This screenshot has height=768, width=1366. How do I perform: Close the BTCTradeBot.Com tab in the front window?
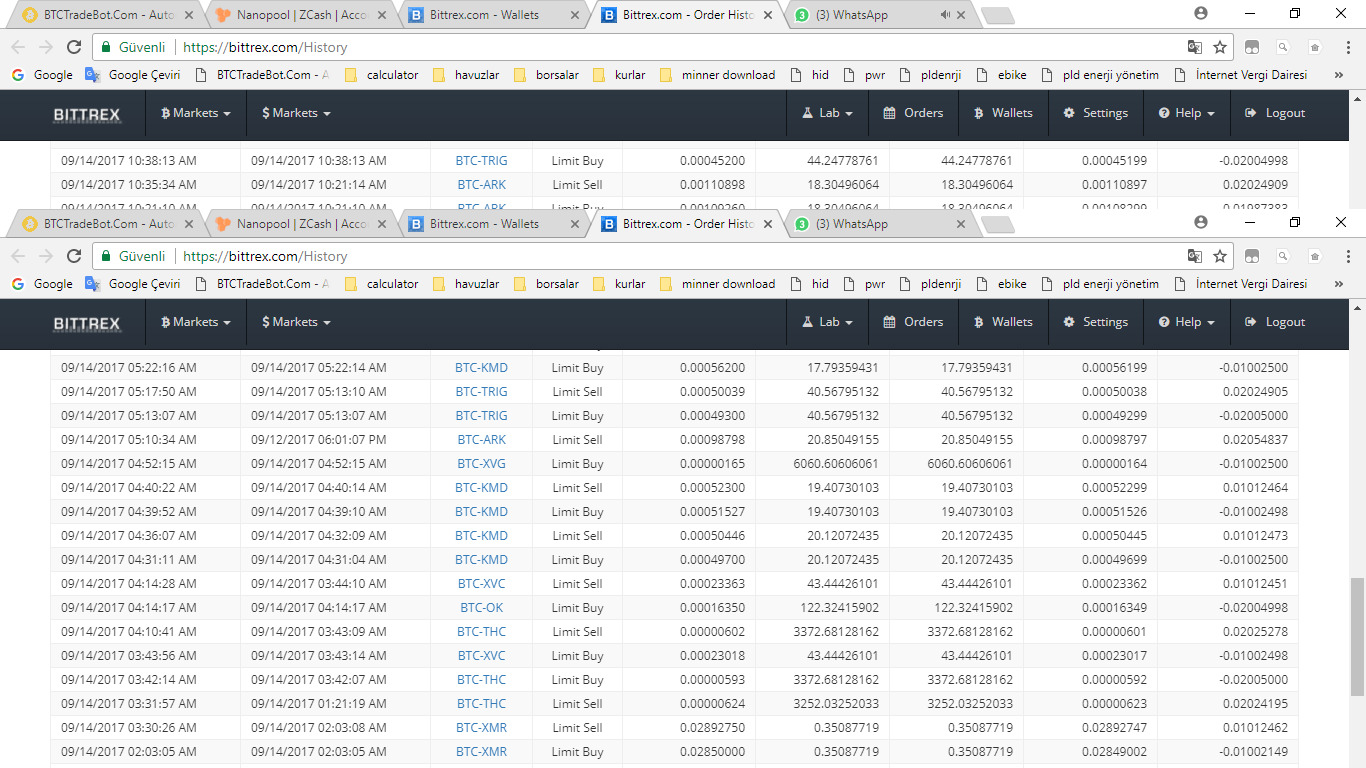pos(188,224)
